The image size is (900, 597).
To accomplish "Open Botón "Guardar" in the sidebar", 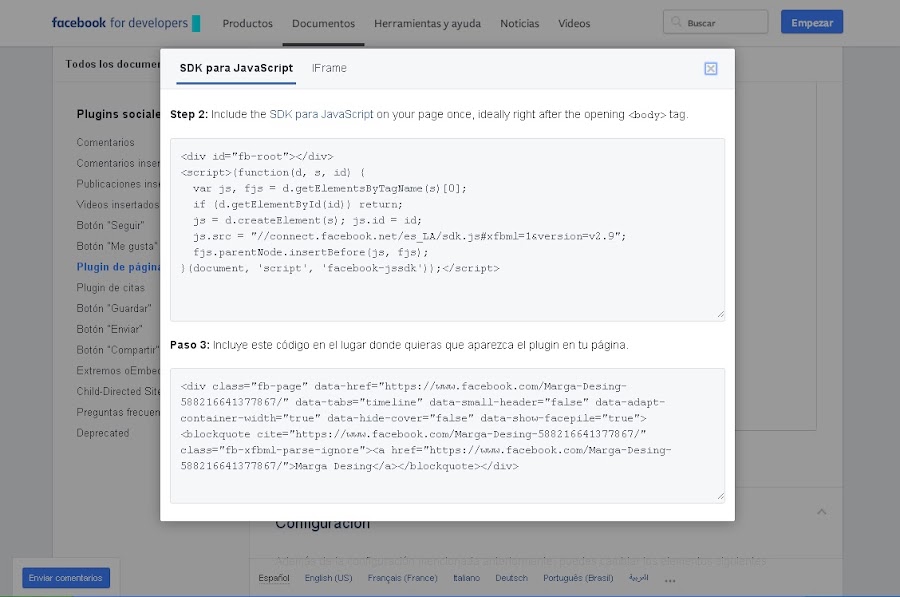I will click(114, 308).
